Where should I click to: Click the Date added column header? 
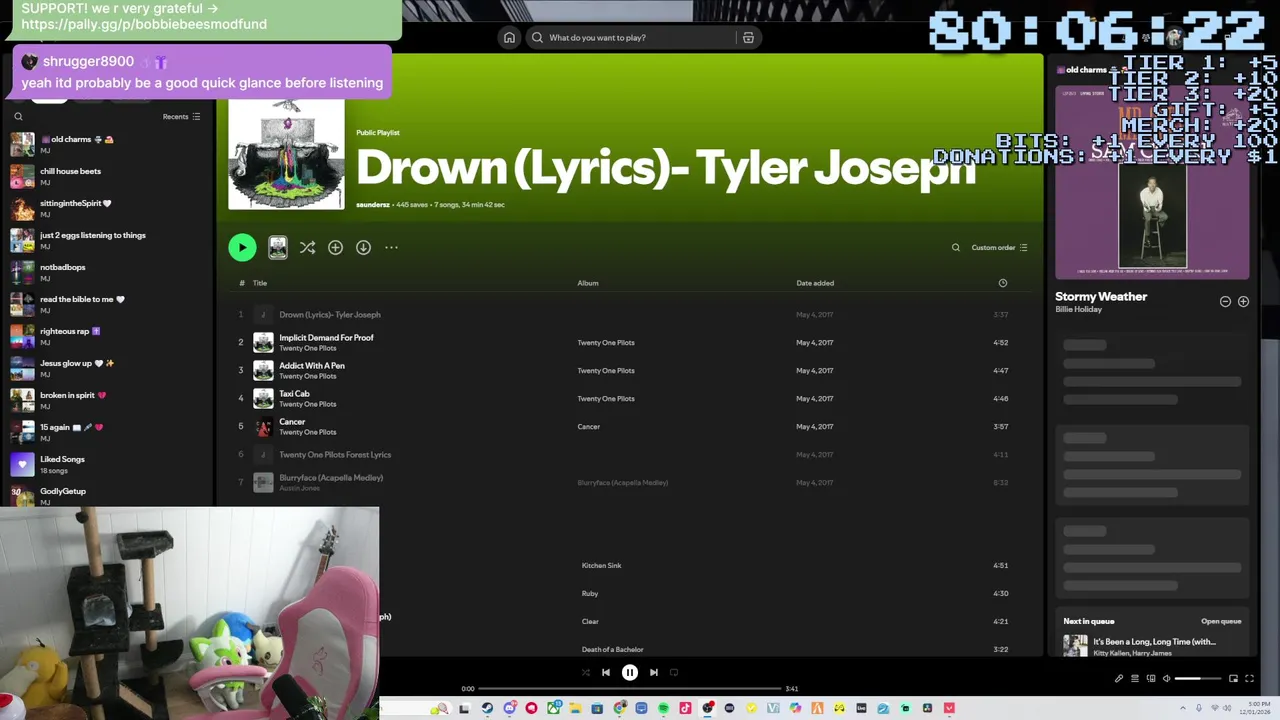815,283
